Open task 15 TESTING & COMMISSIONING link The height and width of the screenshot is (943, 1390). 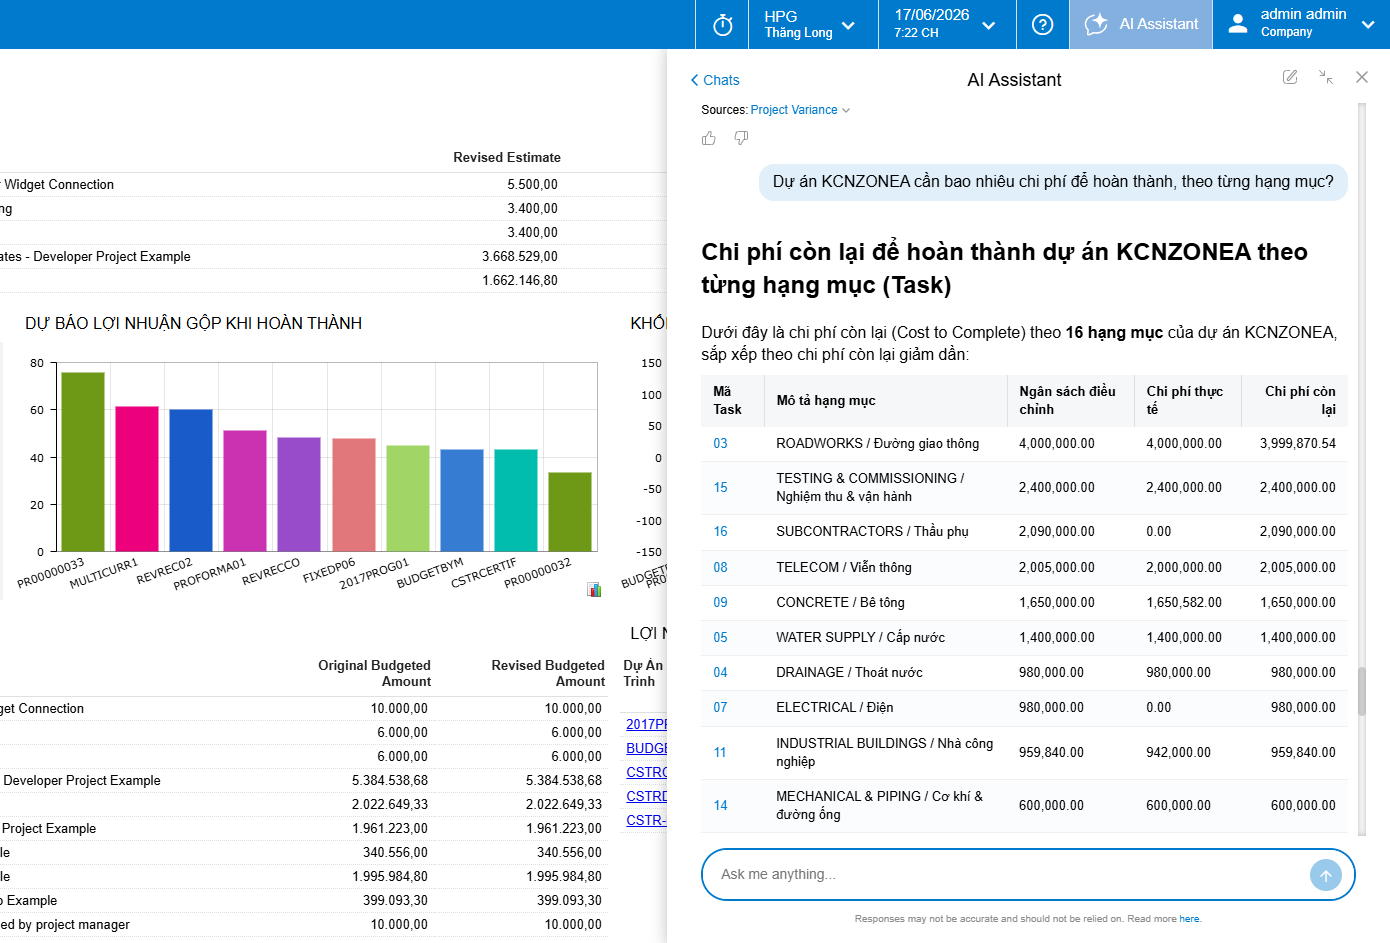(x=720, y=487)
